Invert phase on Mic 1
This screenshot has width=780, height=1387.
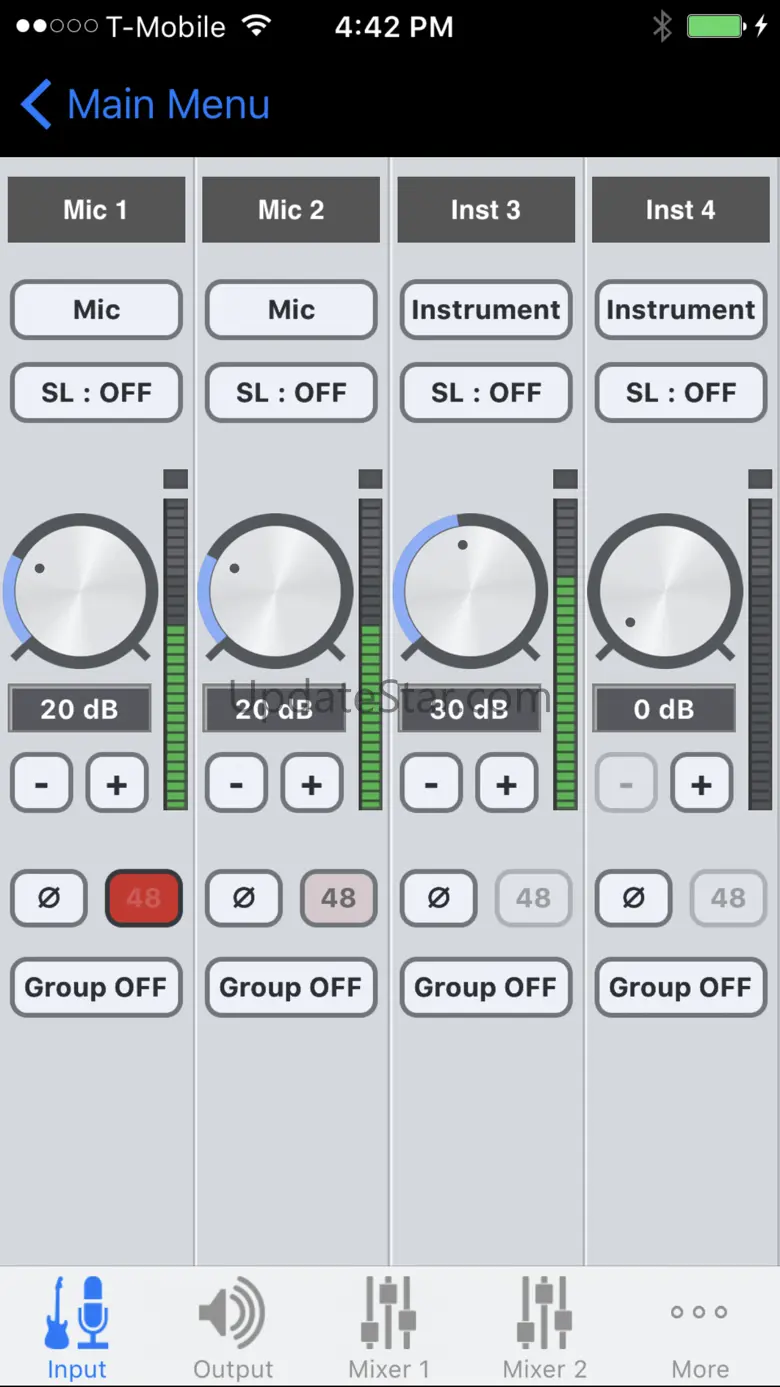point(48,898)
